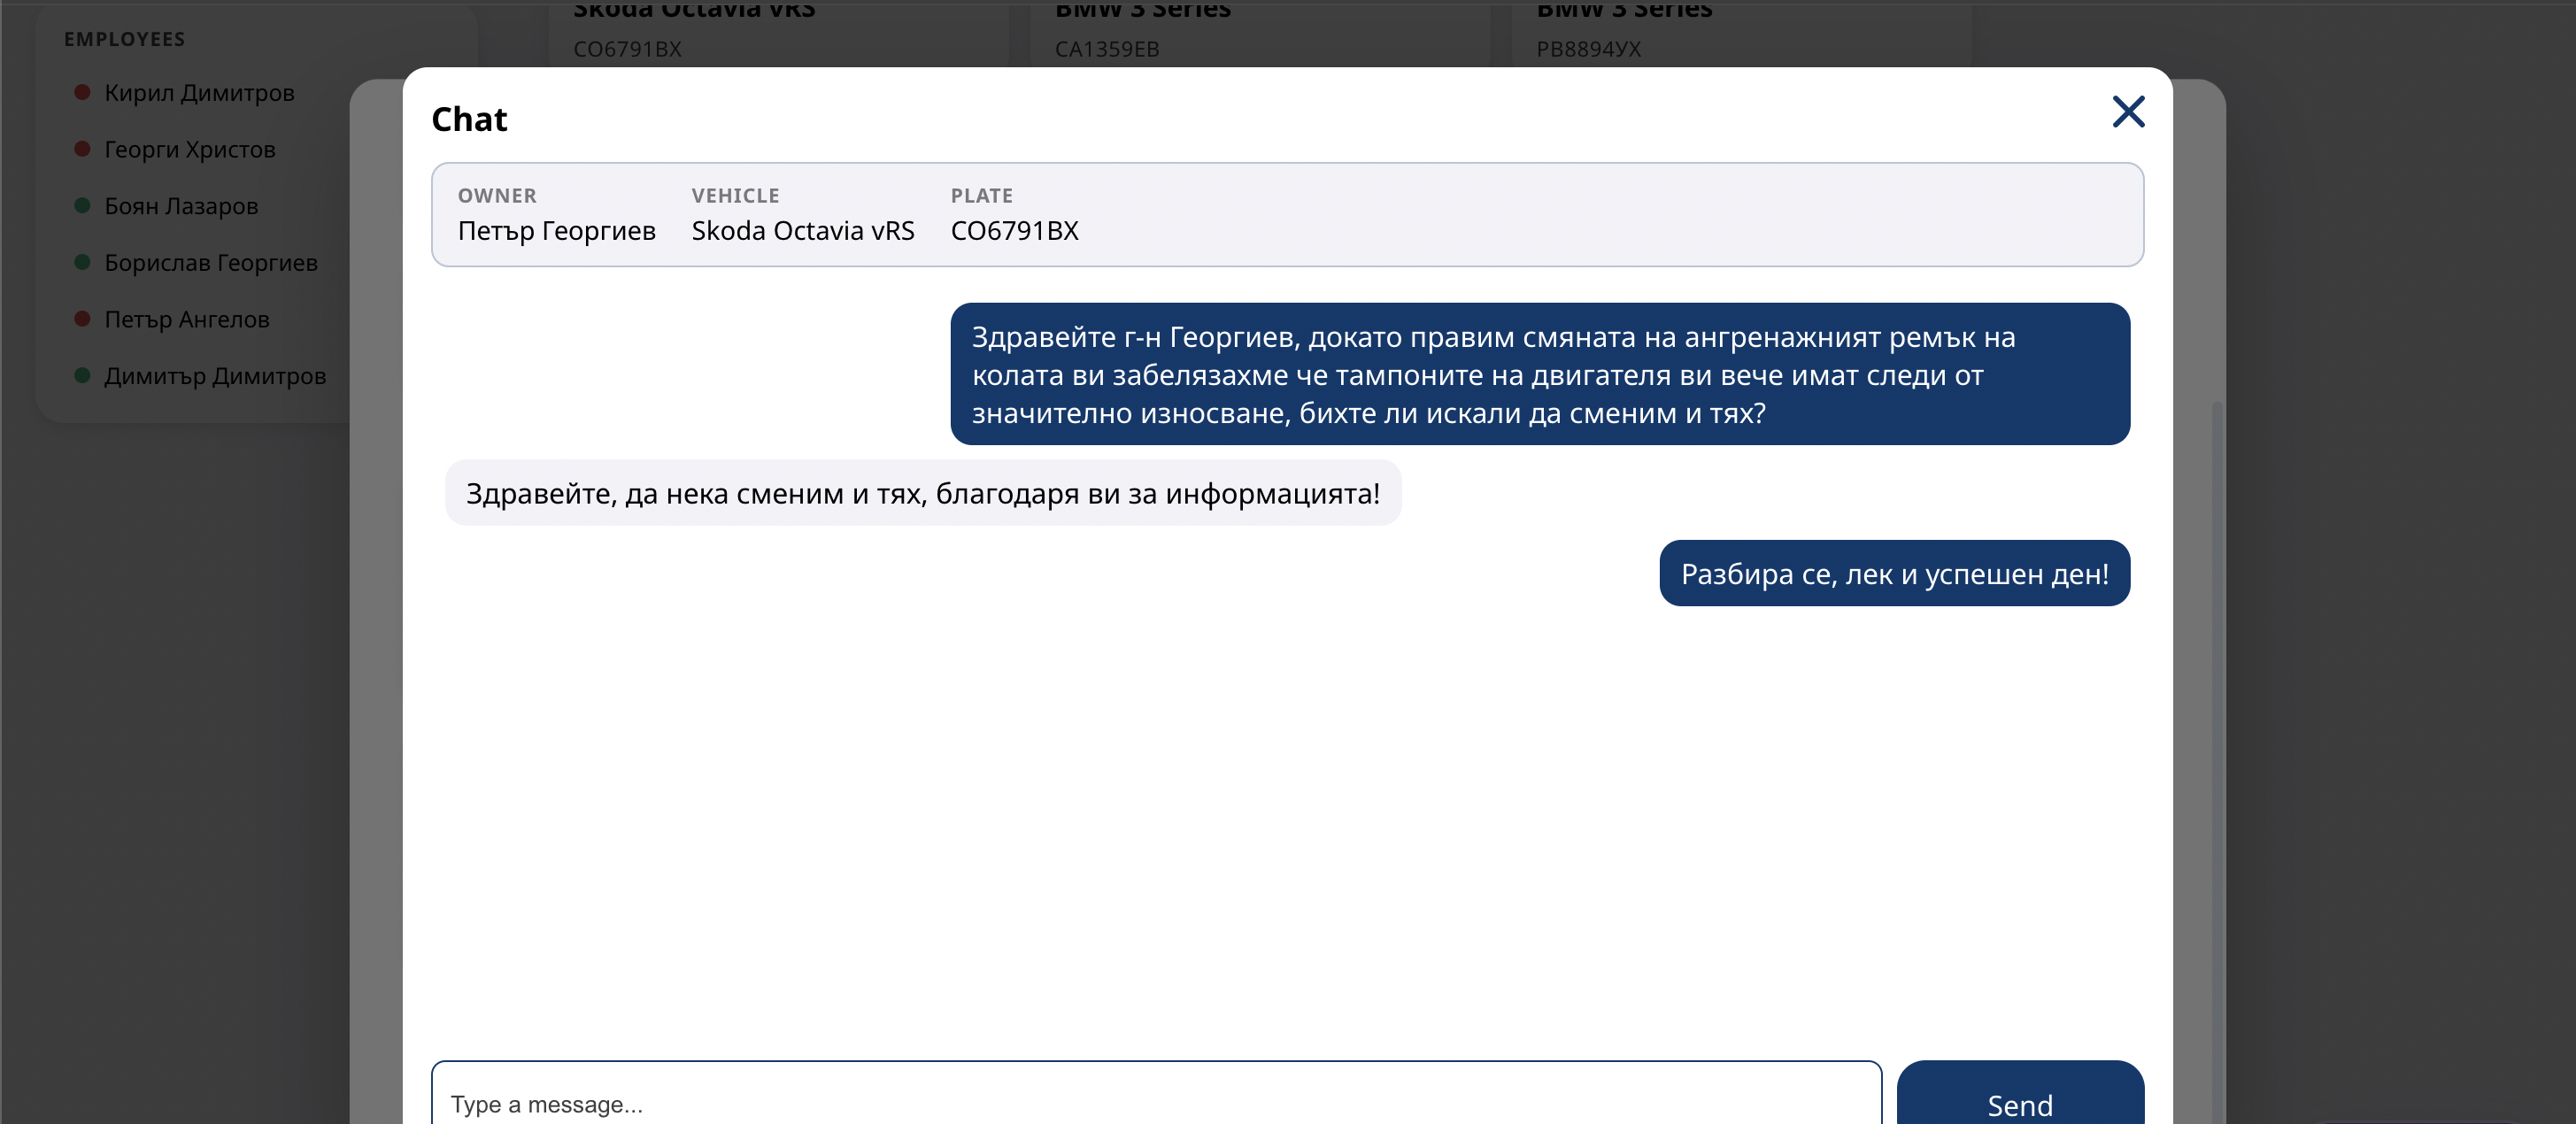This screenshot has width=2576, height=1124.
Task: Click the PLATE label in chat header
Action: [x=981, y=196]
